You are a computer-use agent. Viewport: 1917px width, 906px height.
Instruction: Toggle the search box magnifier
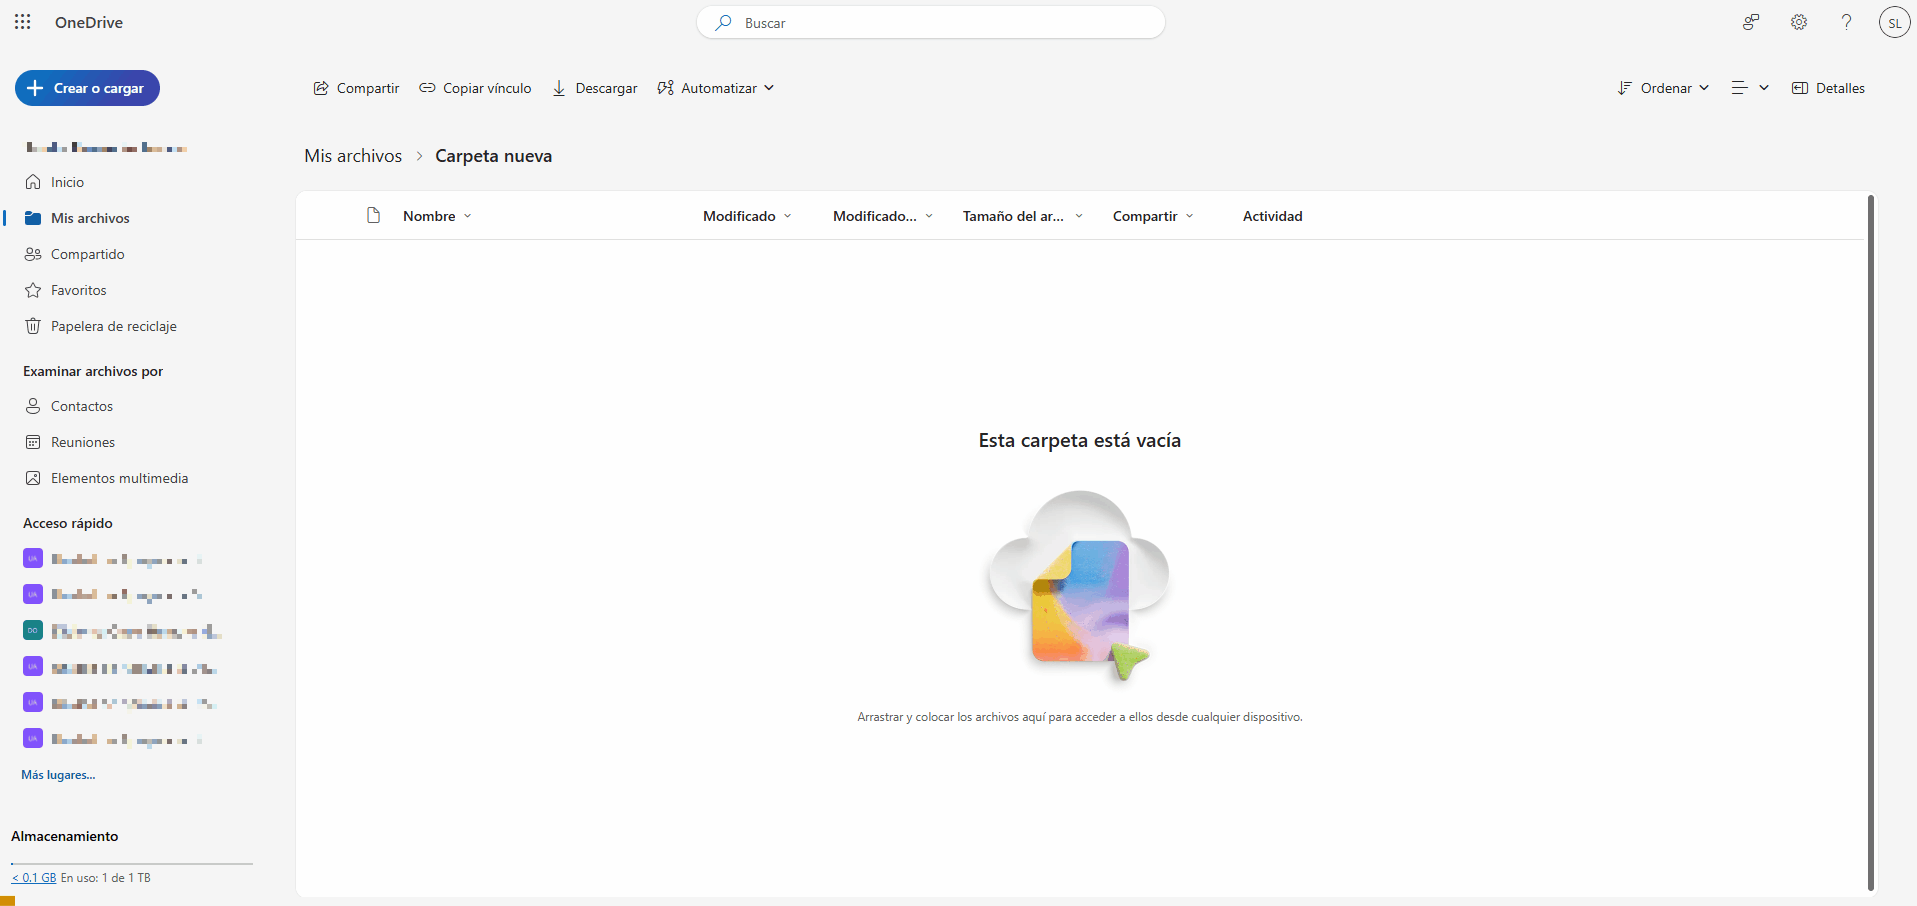coord(723,22)
